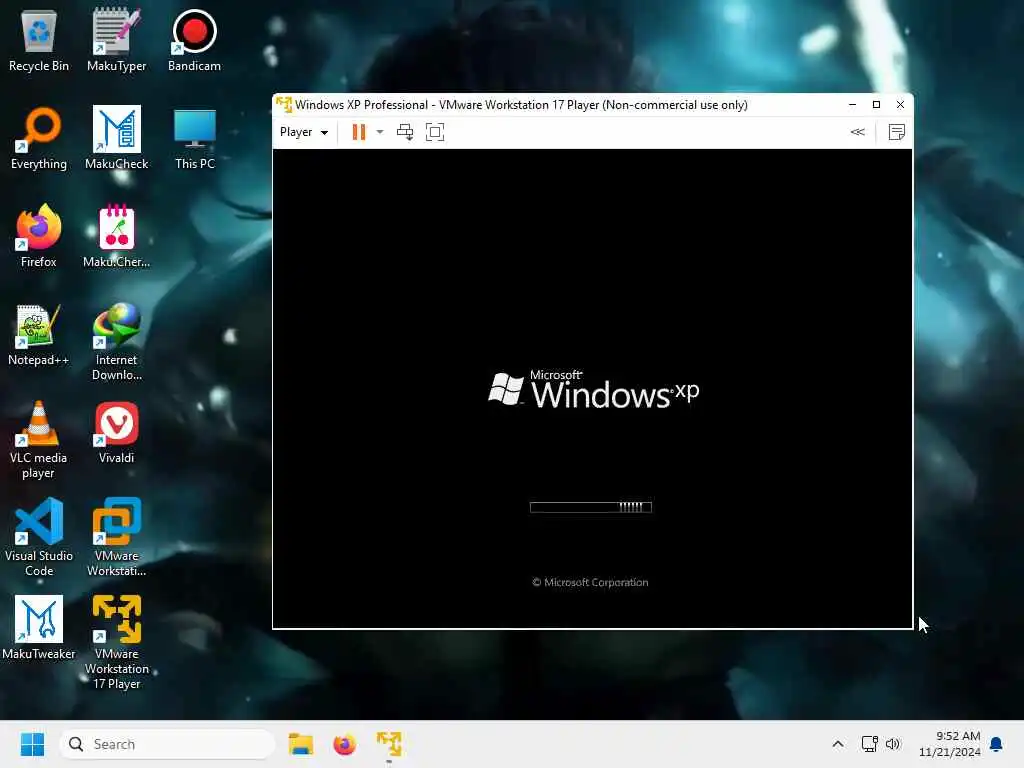Minimize the VMware Player window
The width and height of the screenshot is (1024, 768).
tap(852, 104)
